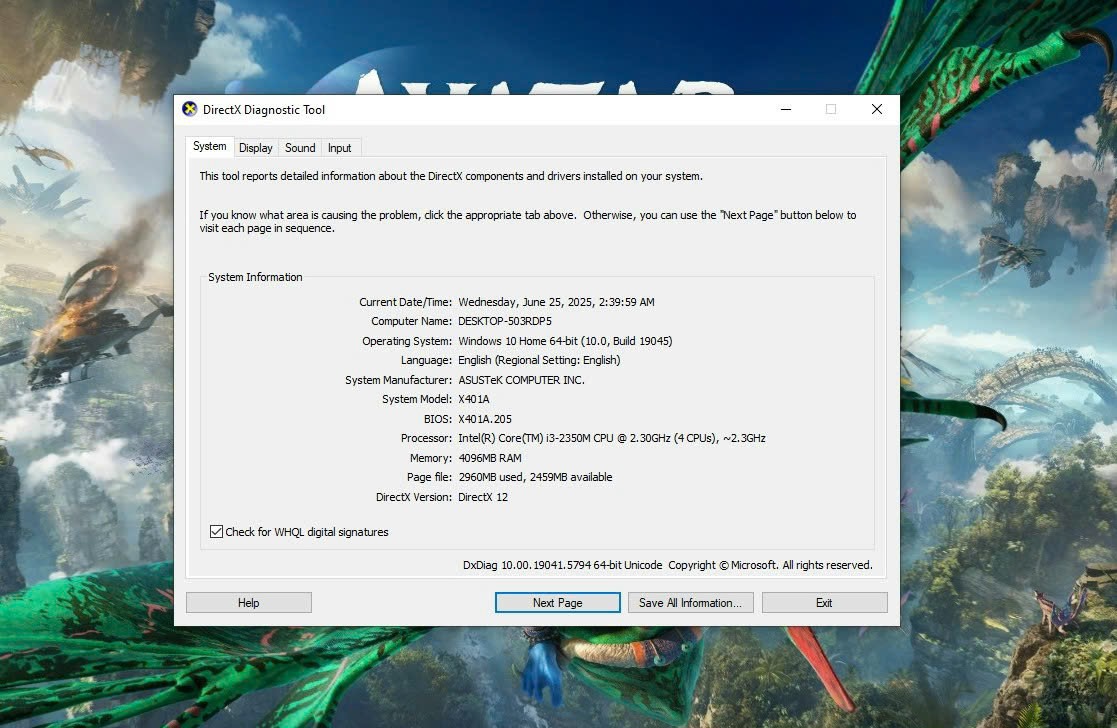Go to Next Page

tap(558, 603)
